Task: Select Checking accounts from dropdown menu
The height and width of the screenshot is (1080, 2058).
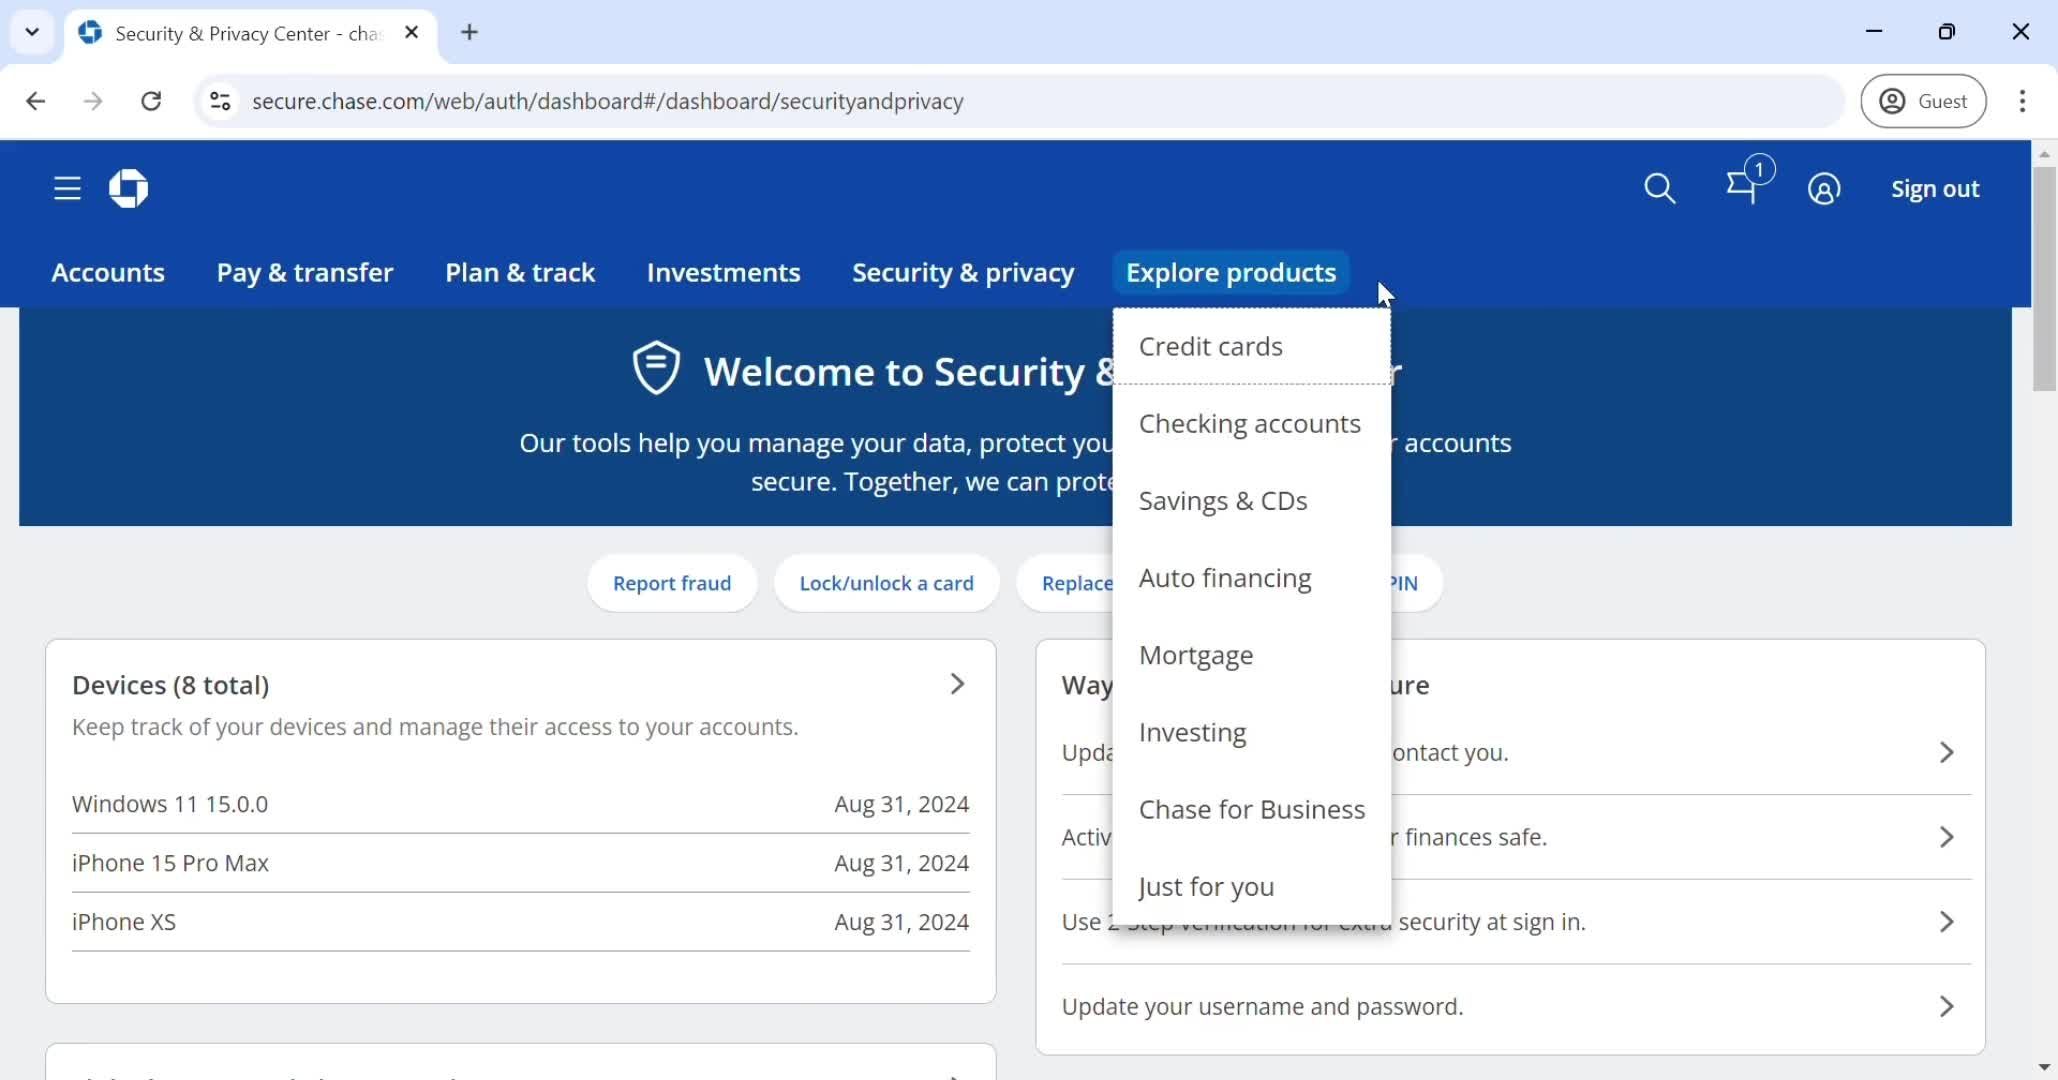Action: coord(1250,422)
